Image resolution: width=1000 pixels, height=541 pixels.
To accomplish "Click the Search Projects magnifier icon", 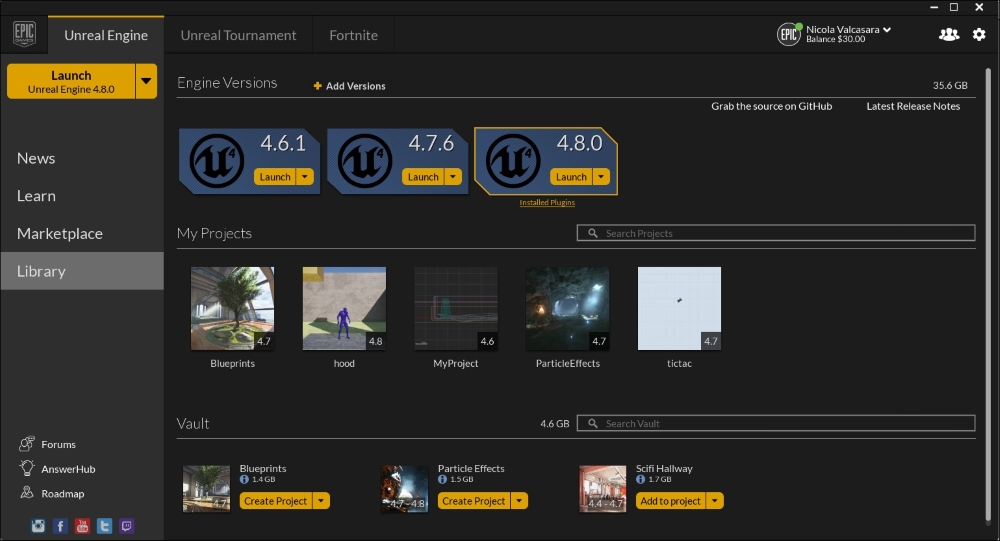I will (592, 233).
